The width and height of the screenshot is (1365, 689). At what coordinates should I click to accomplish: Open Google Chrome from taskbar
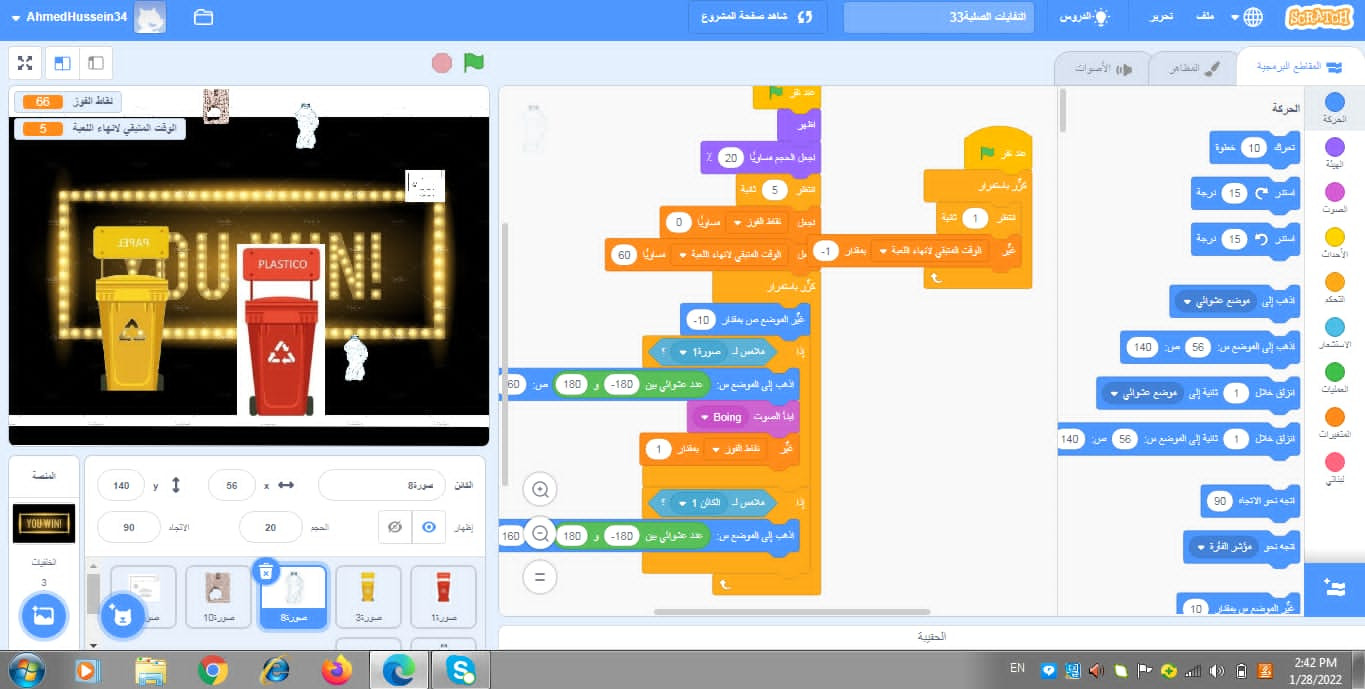tap(212, 669)
